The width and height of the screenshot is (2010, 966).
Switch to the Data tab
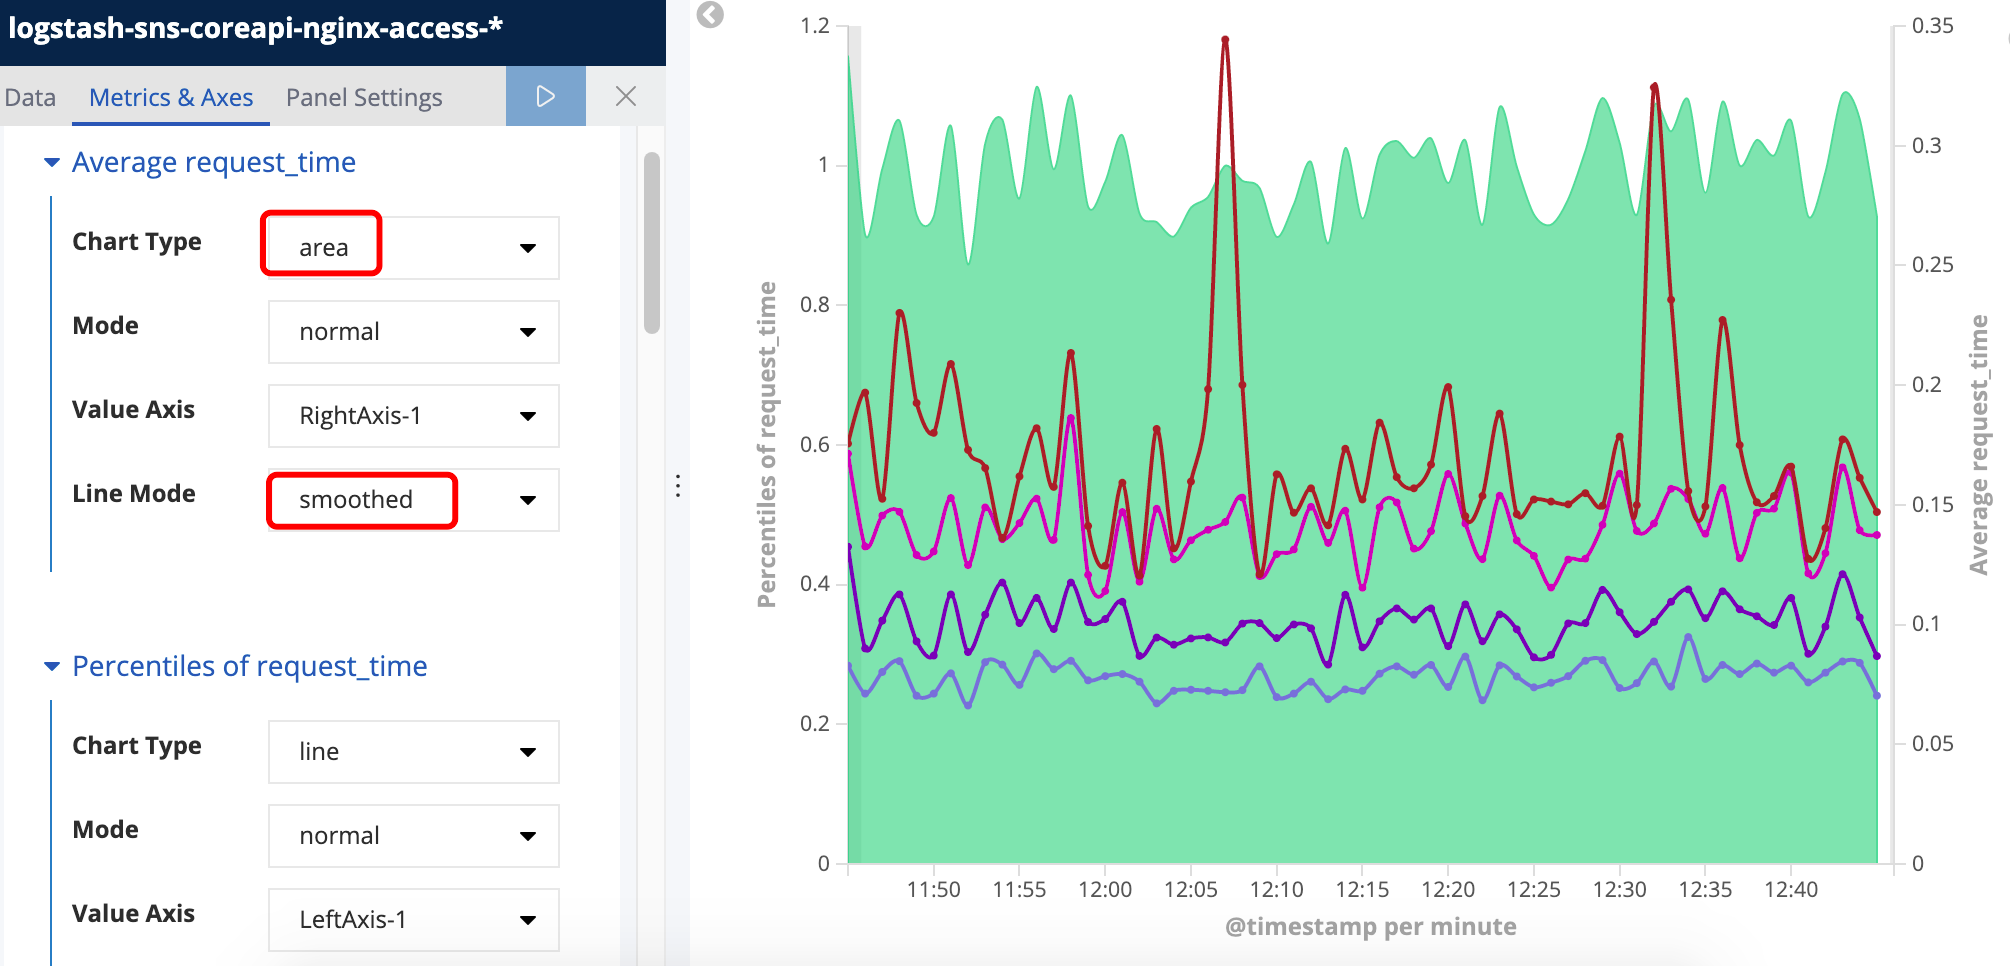pyautogui.click(x=30, y=97)
